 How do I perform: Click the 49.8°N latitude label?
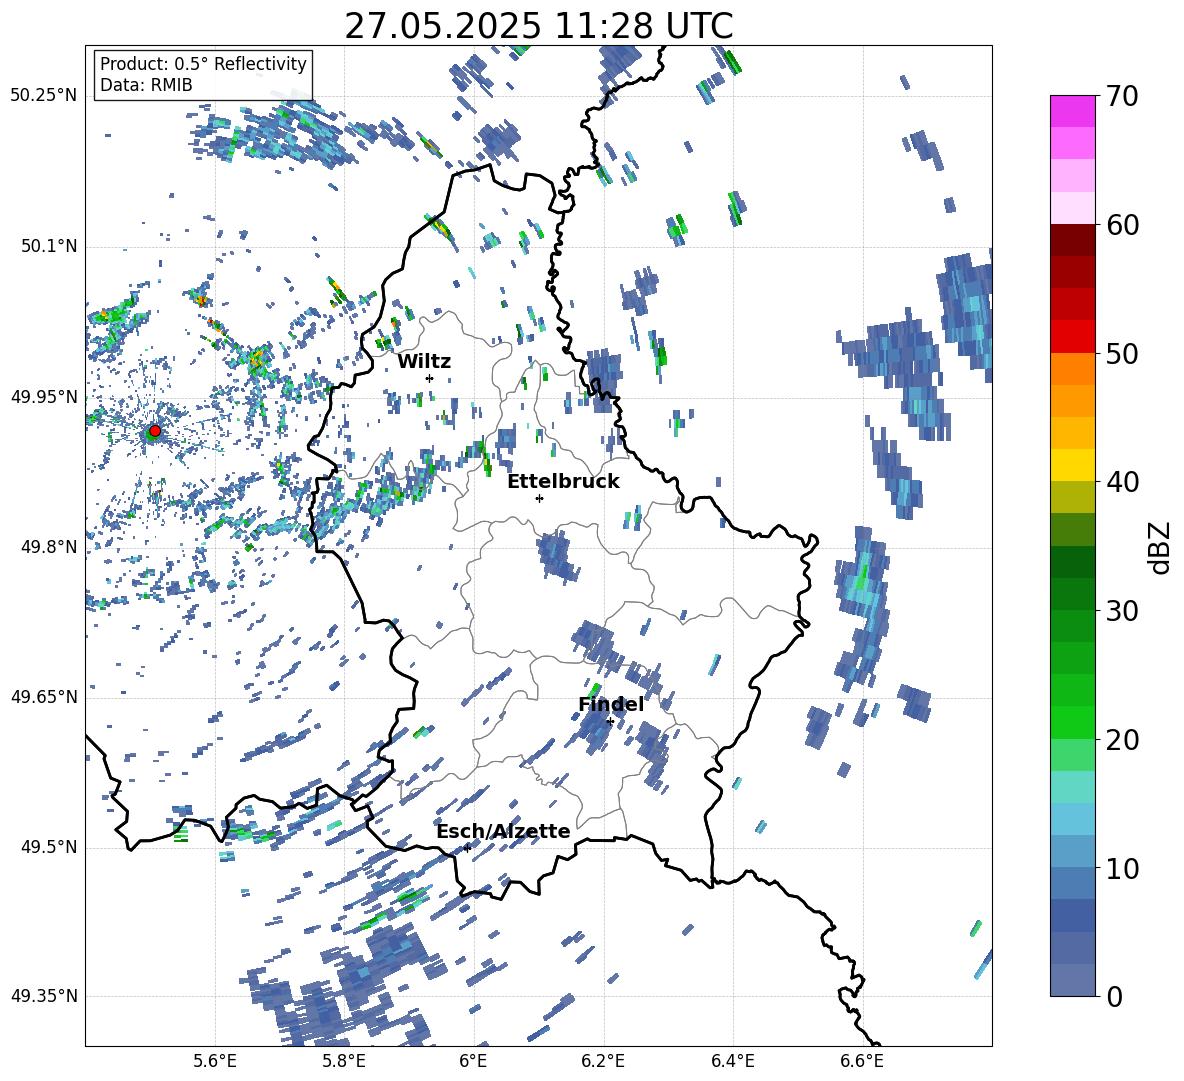tap(48, 547)
